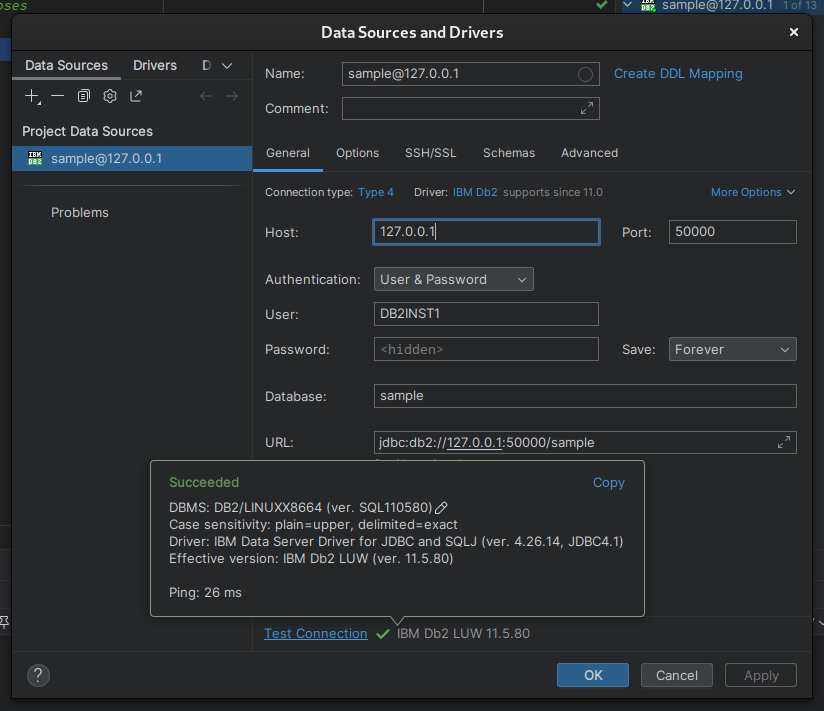Expand the Comment field with arrows icon

tap(586, 108)
